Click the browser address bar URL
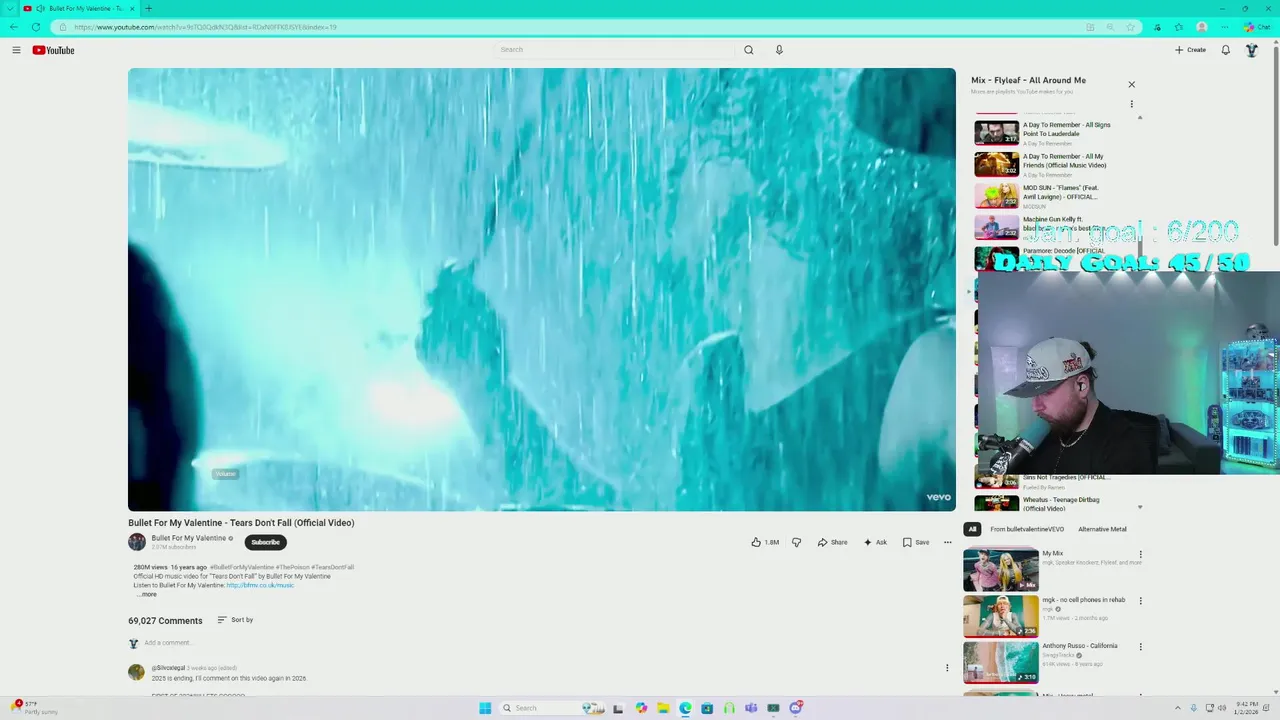The height and width of the screenshot is (720, 1280). pyautogui.click(x=205, y=27)
